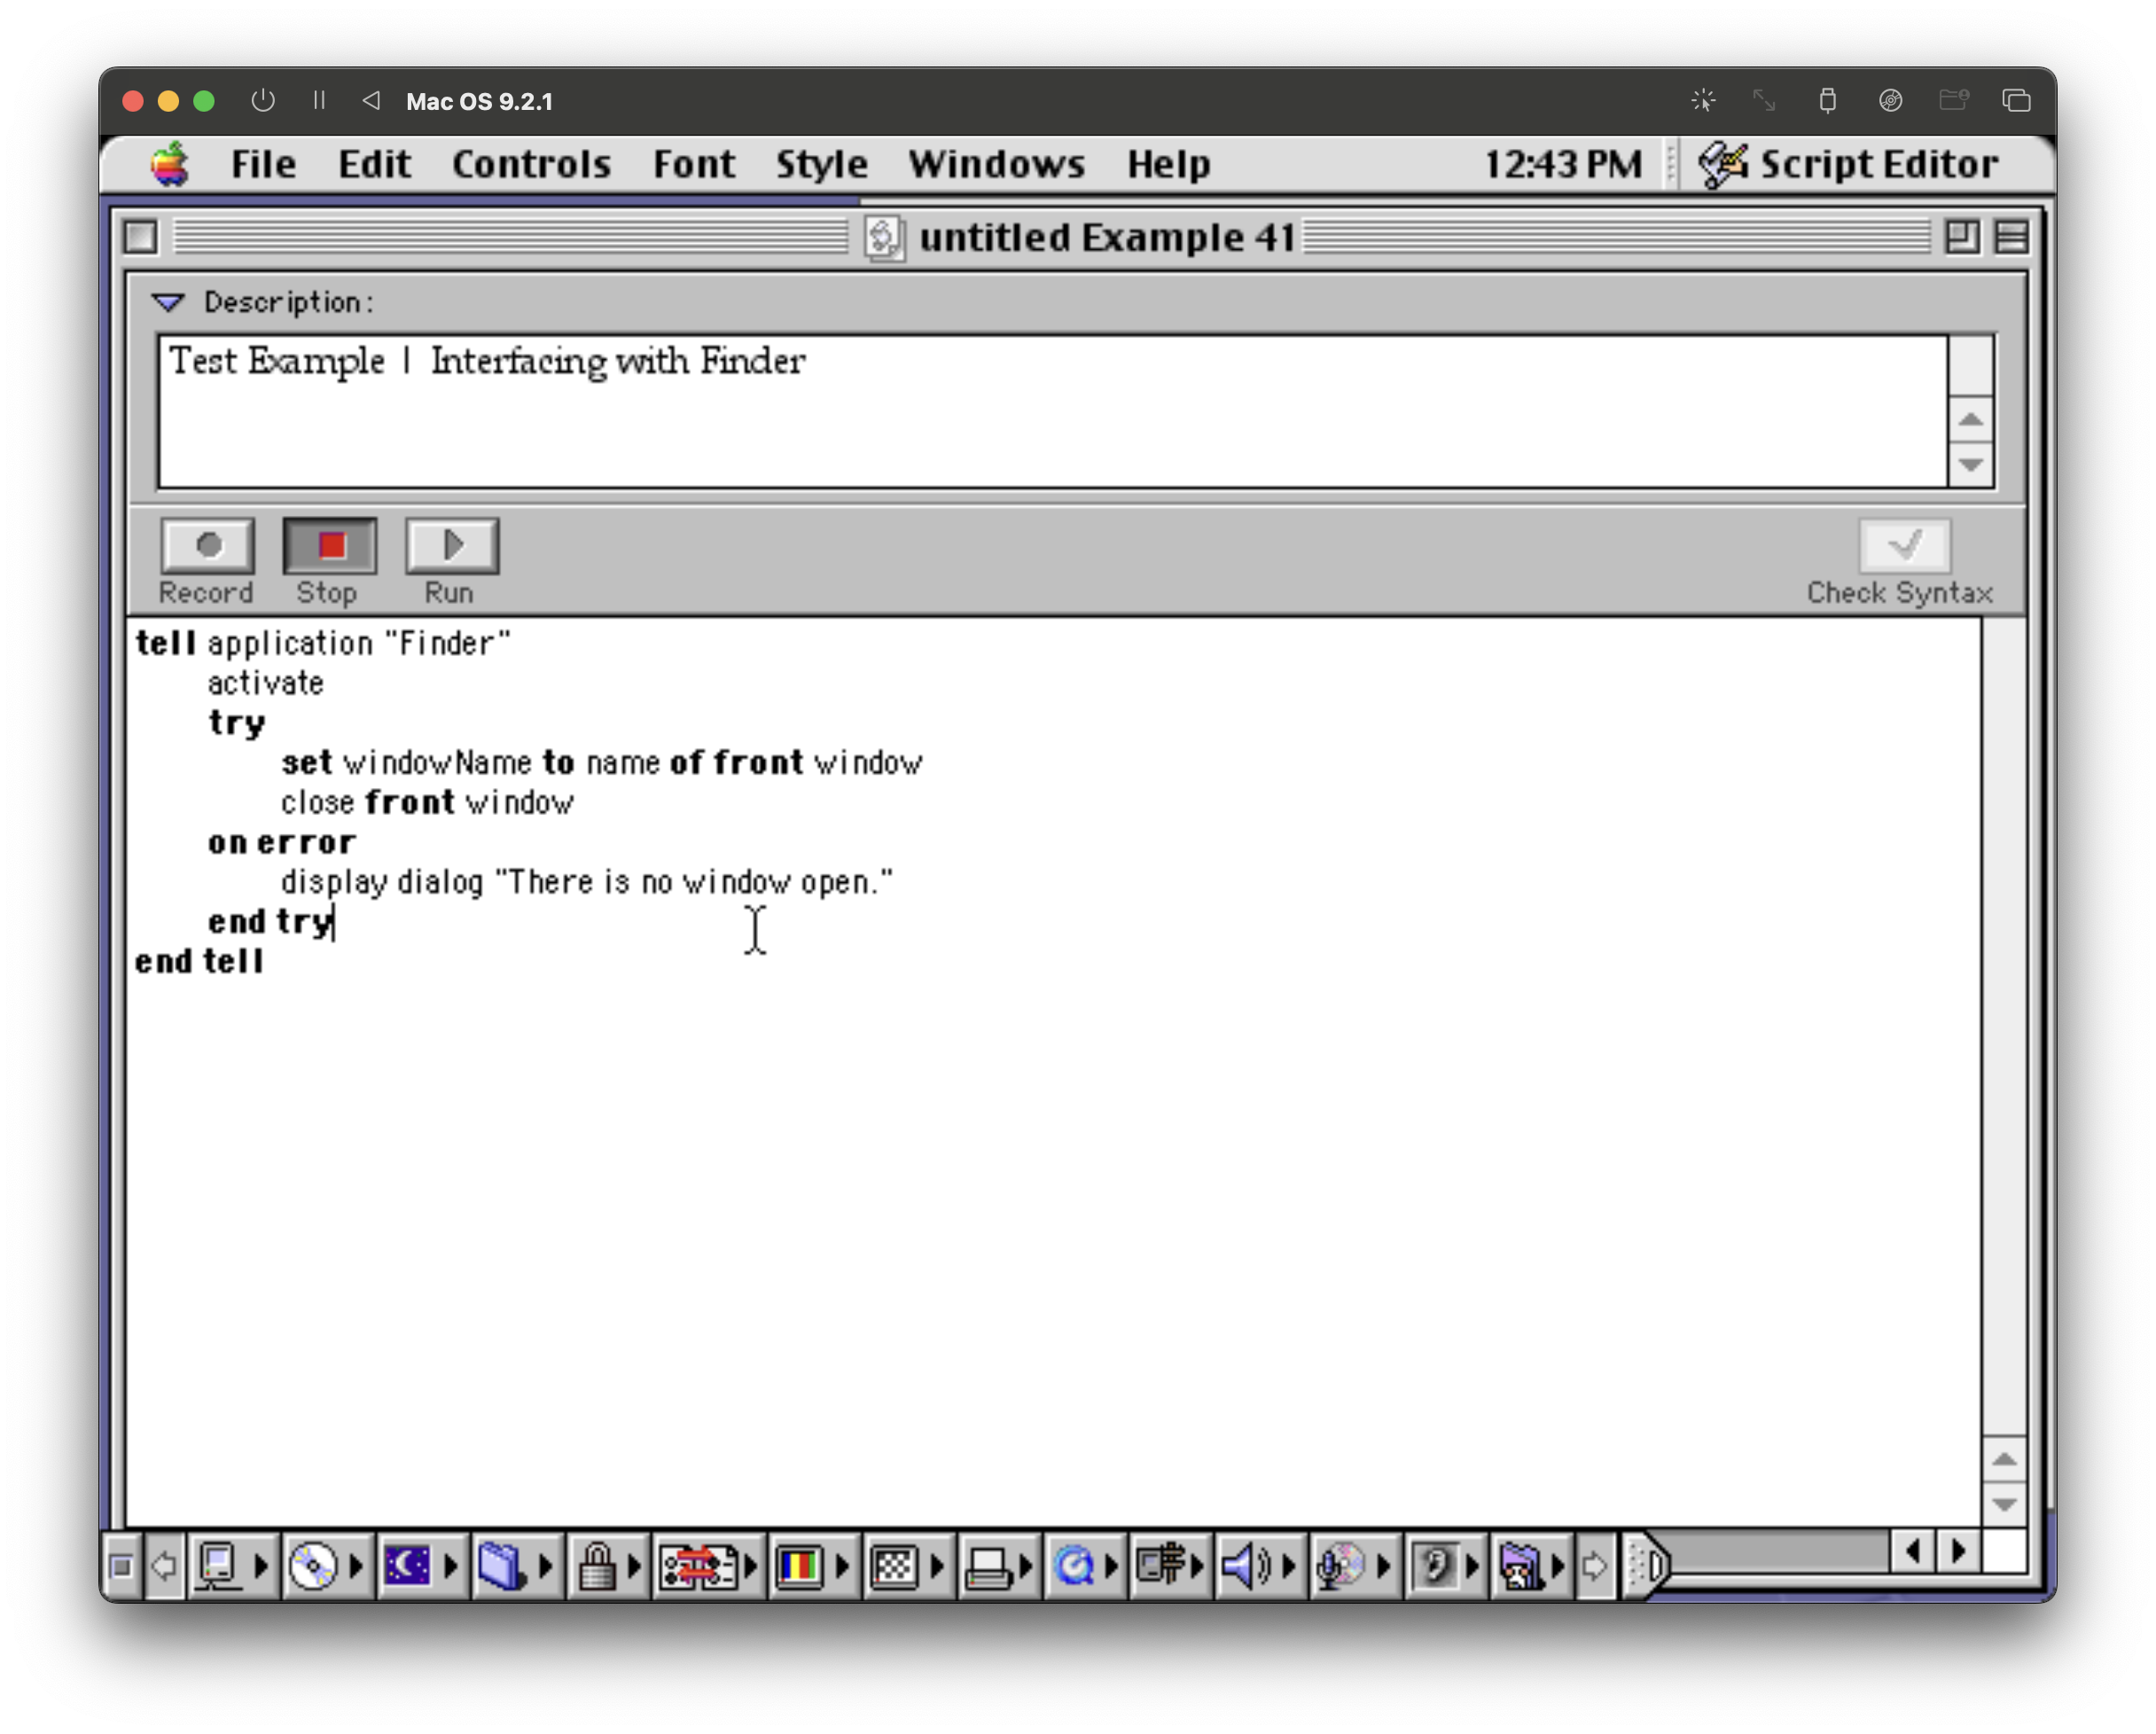Viewport: 2156px width, 1734px height.
Task: Run the script with the Run button
Action: tap(451, 546)
